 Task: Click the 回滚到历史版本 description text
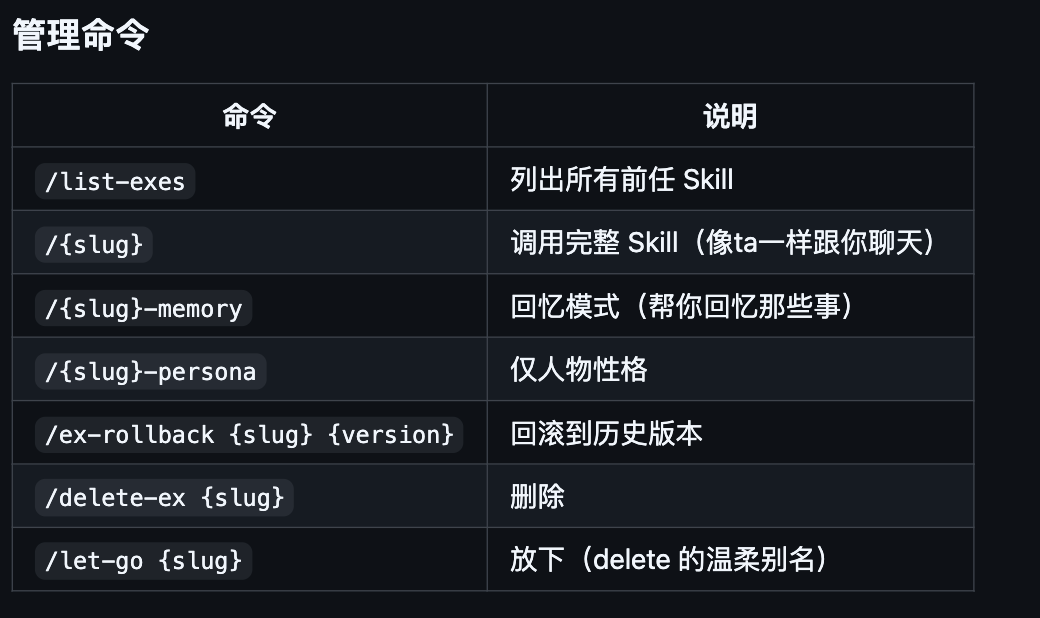click(x=606, y=434)
